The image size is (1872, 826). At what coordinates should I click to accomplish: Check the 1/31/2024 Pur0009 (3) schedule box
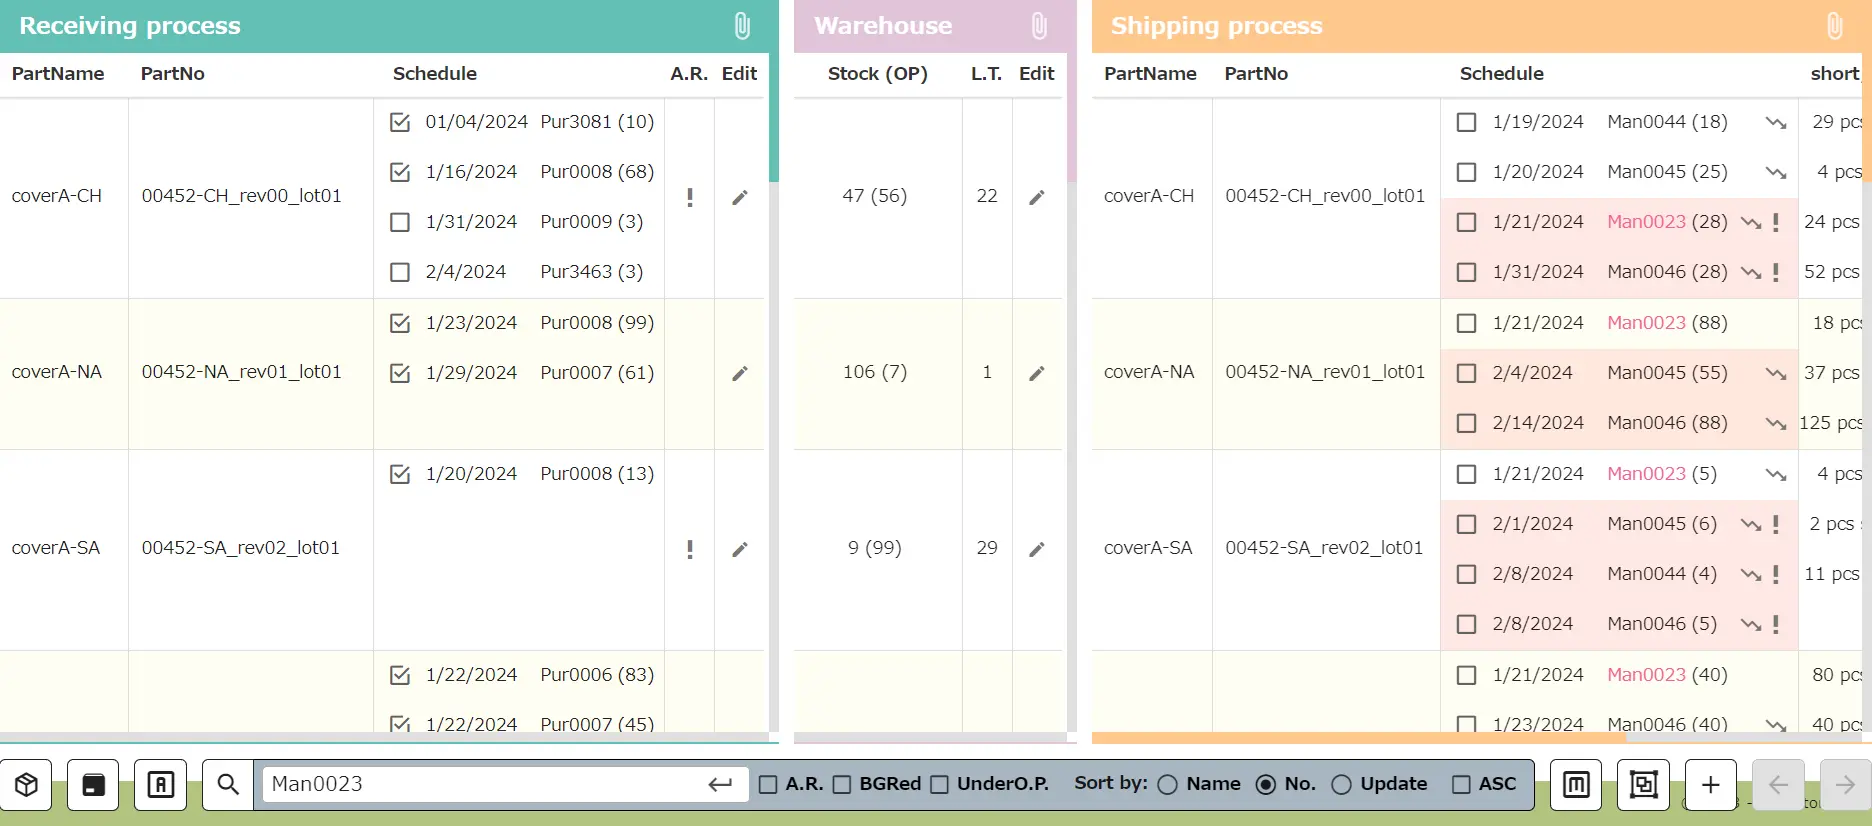click(400, 222)
